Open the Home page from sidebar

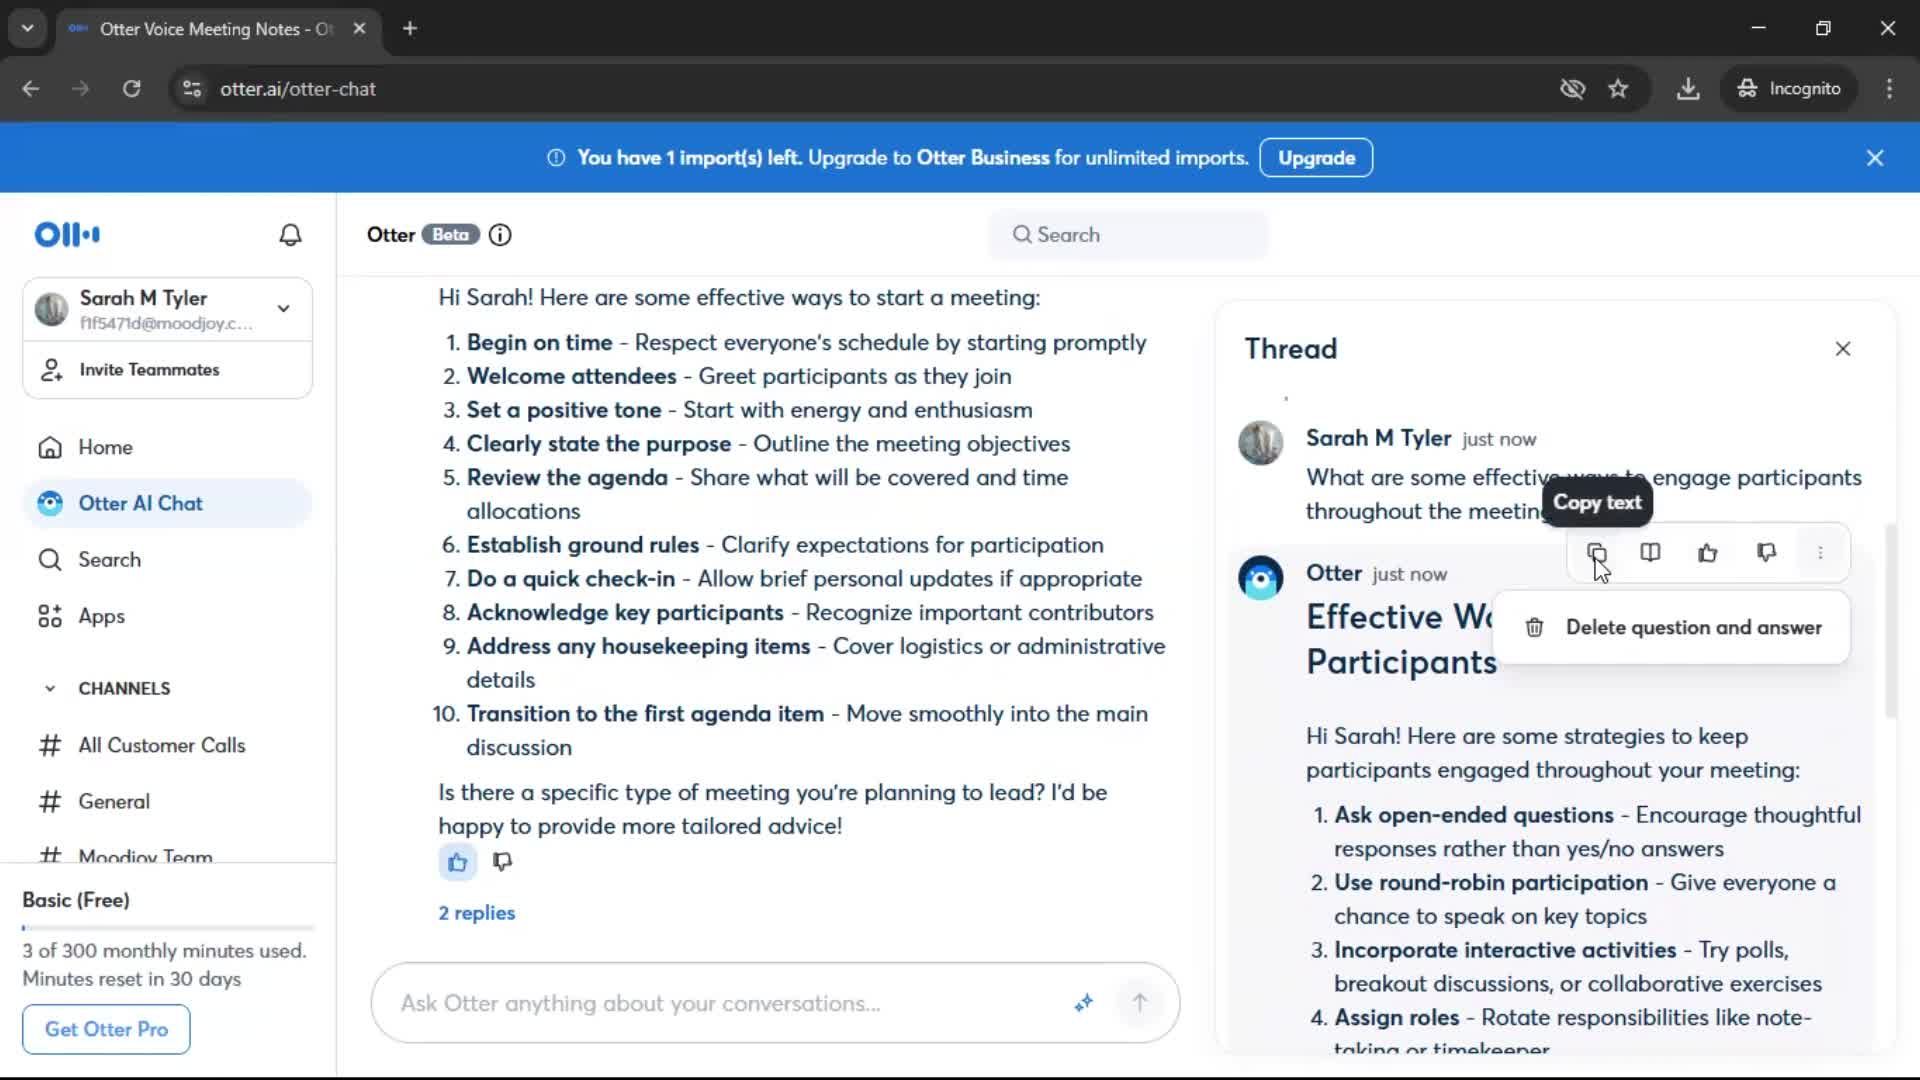(x=167, y=447)
